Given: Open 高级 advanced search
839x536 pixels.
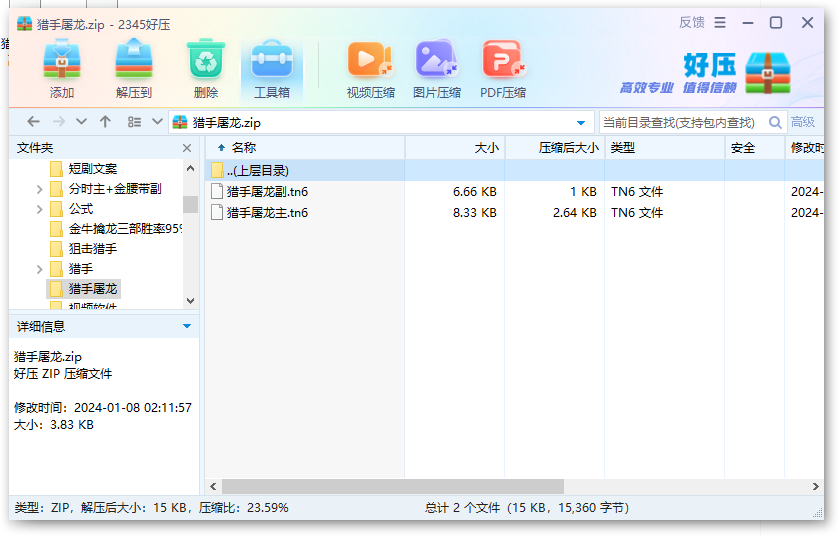Looking at the screenshot, I should [x=803, y=122].
